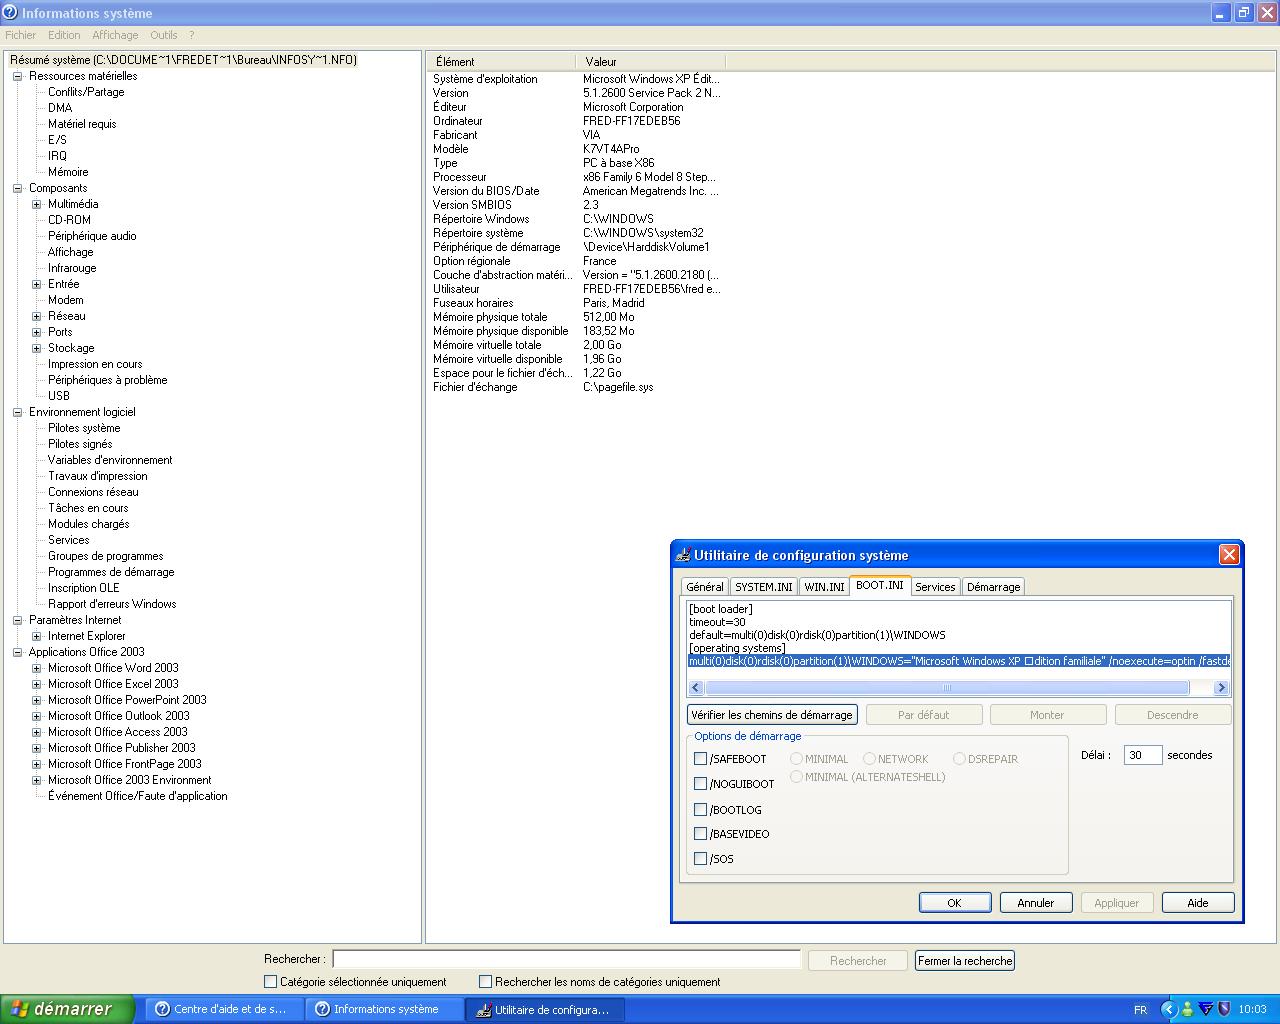Select Rapport d'erreurs Windows tree item

[112, 604]
